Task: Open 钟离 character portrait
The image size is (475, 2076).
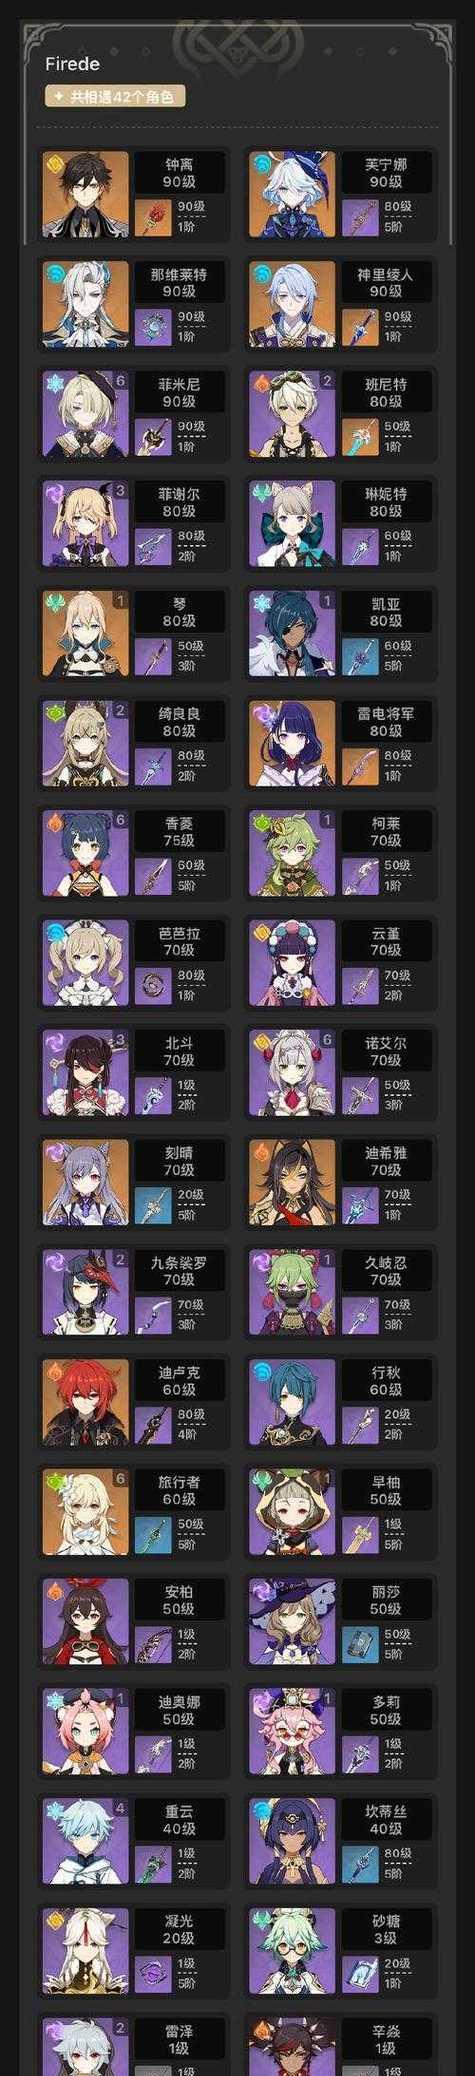Action: pyautogui.click(x=86, y=194)
